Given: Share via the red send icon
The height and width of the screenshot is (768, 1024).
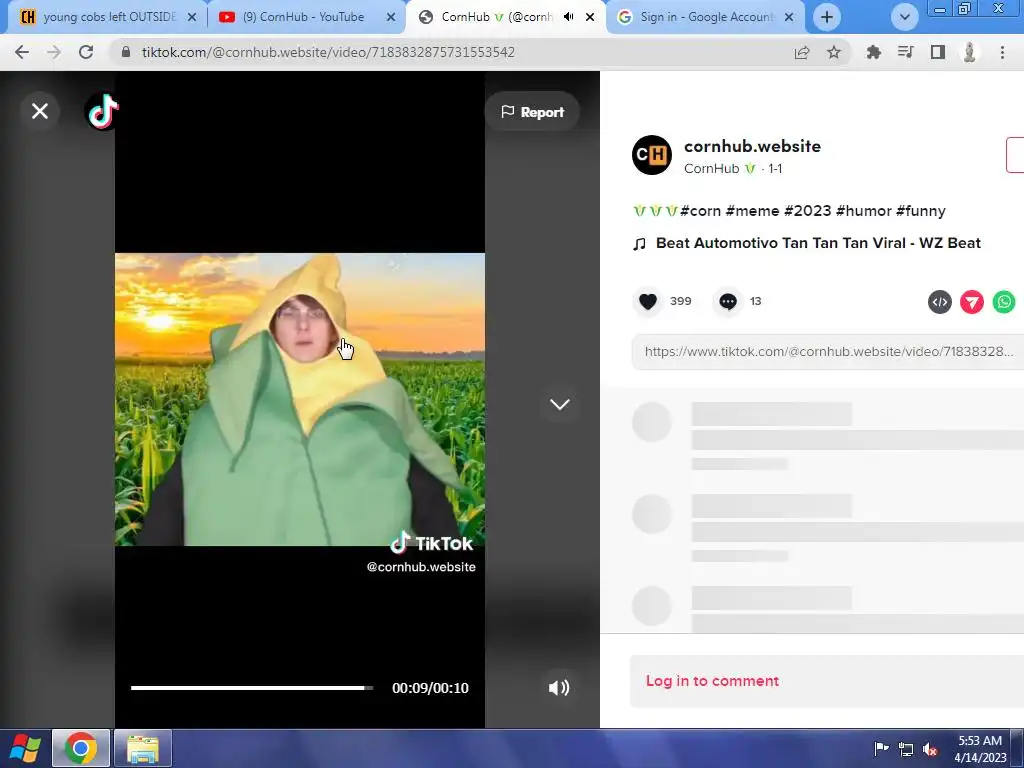Looking at the screenshot, I should (972, 302).
